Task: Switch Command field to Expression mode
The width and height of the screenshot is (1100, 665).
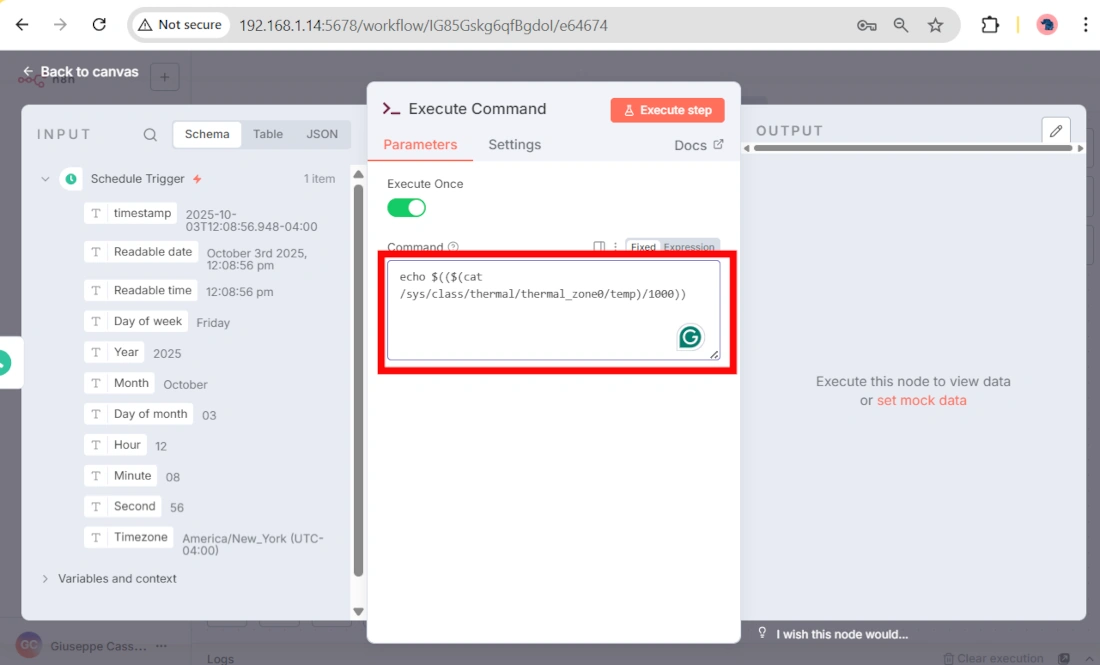Action: coord(689,247)
